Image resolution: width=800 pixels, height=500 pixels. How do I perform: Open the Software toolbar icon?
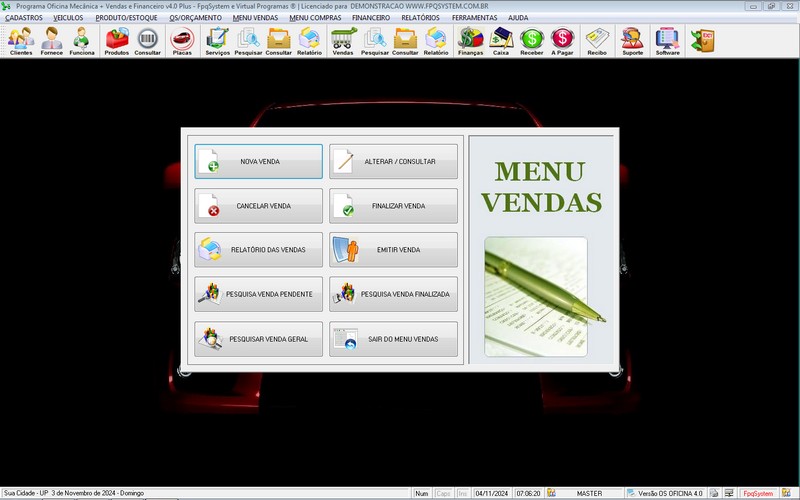[x=667, y=41]
